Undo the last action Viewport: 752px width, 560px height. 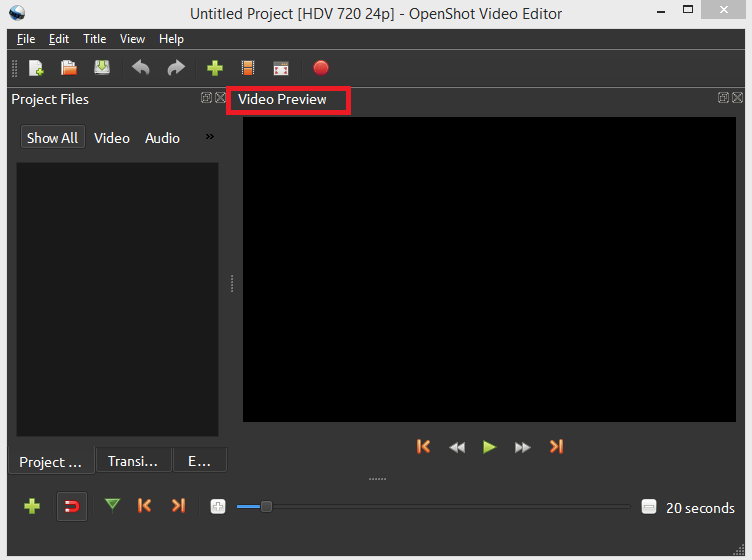click(x=141, y=68)
